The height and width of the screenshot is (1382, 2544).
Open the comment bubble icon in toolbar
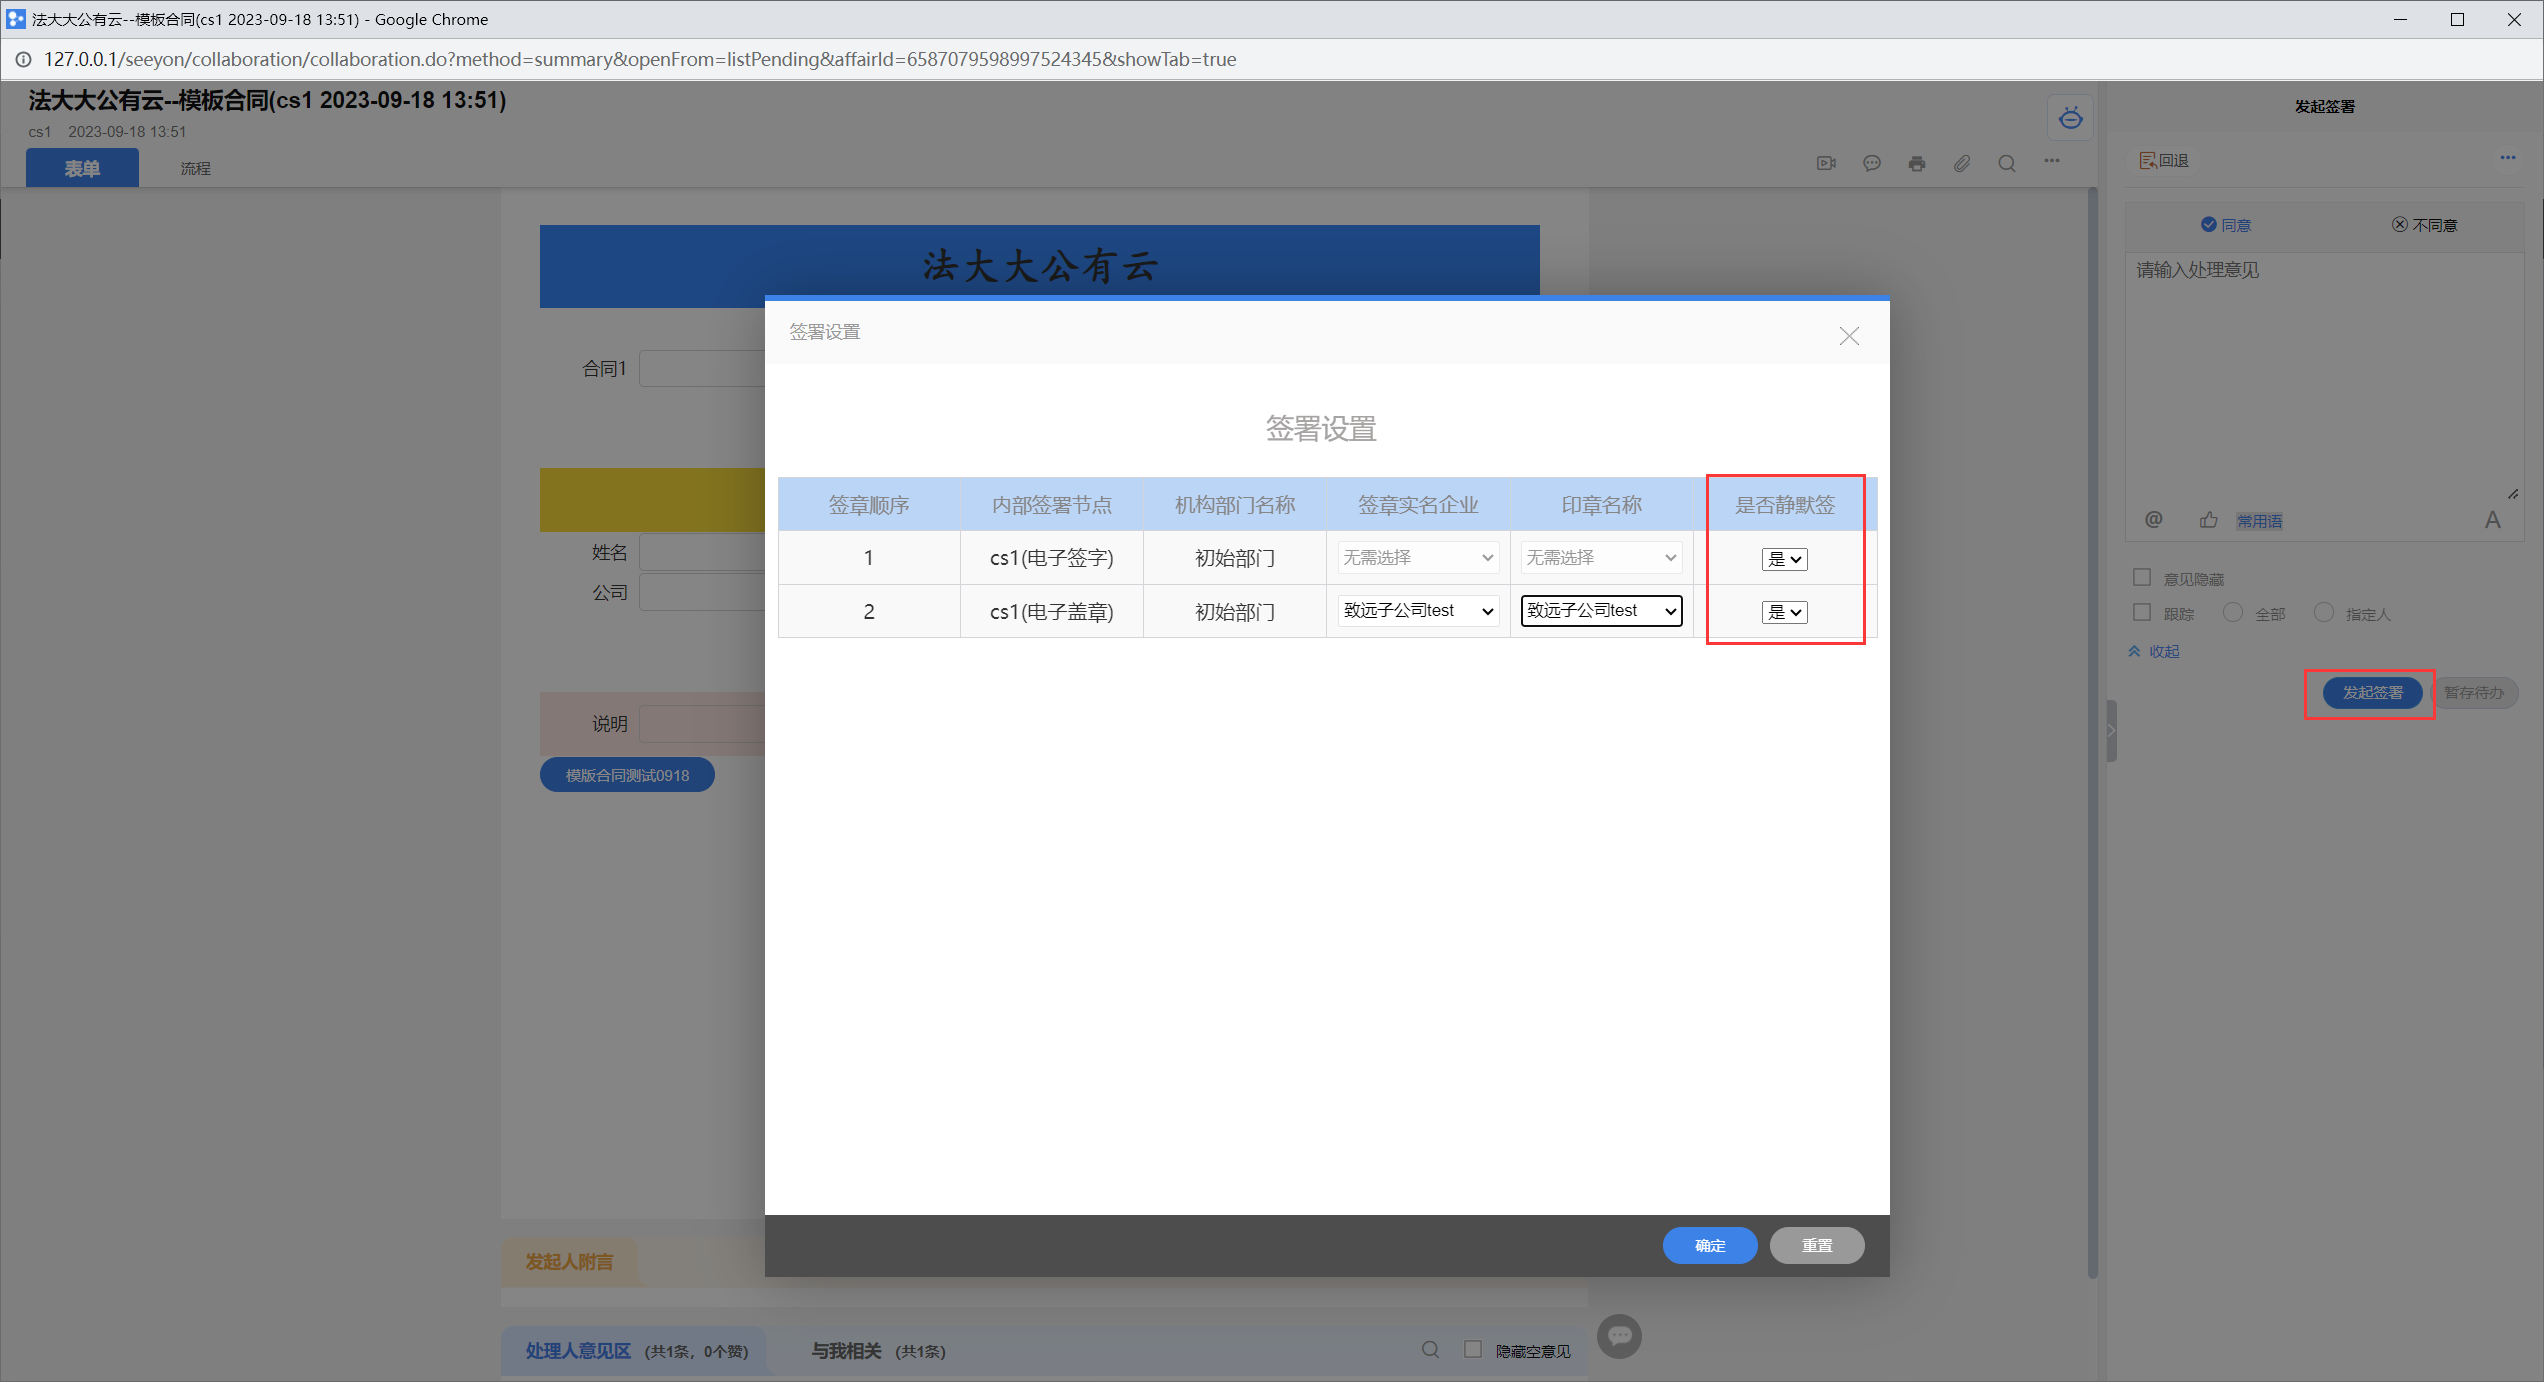tap(1871, 163)
